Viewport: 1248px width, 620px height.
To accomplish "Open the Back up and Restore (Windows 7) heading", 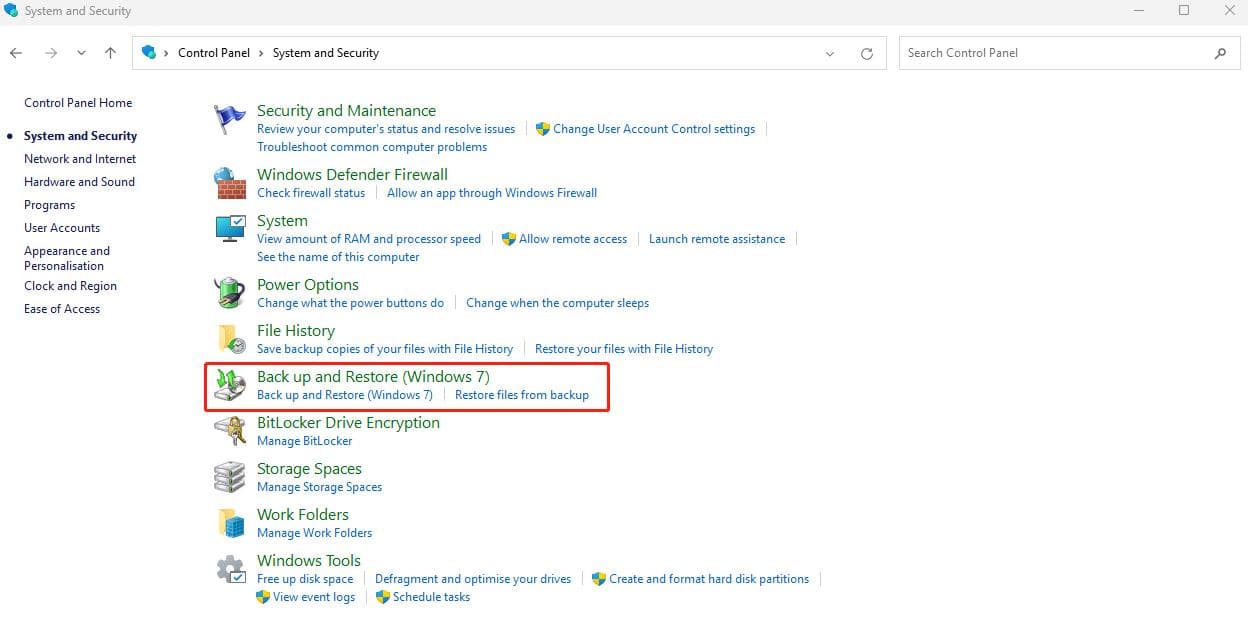I will point(373,377).
